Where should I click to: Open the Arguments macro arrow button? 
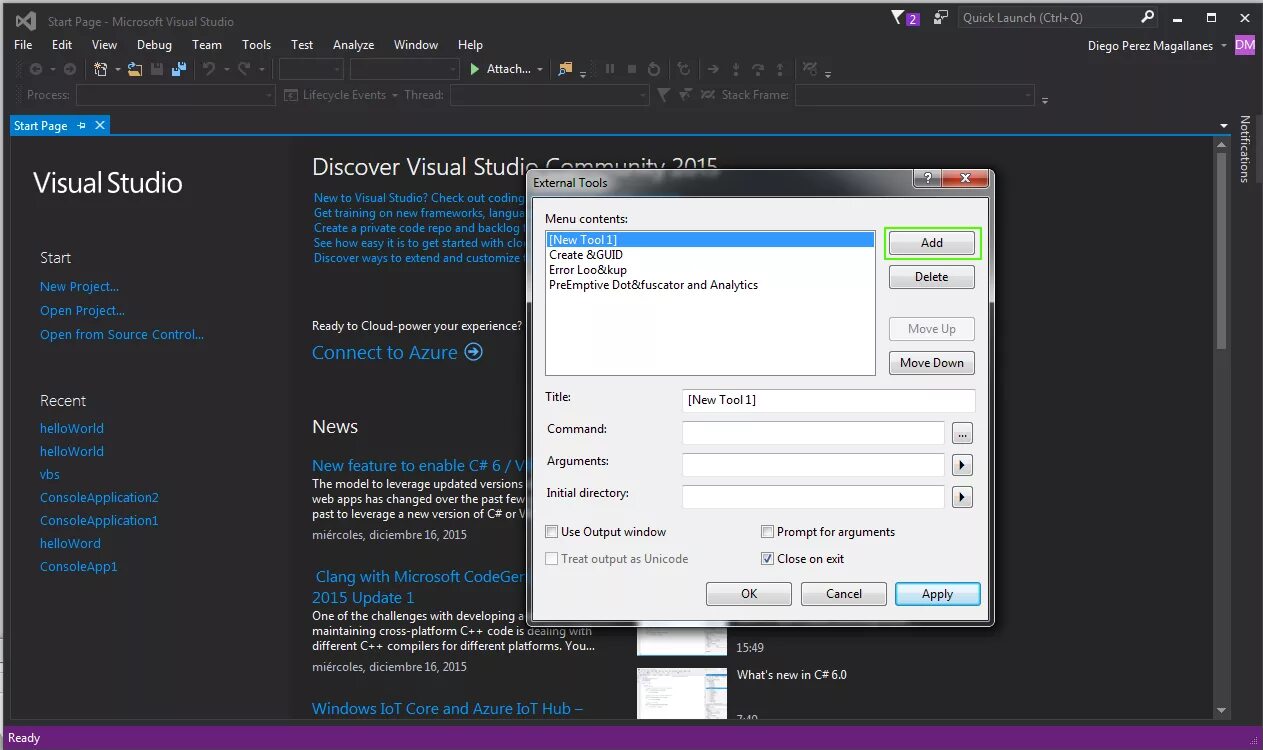pyautogui.click(x=962, y=465)
